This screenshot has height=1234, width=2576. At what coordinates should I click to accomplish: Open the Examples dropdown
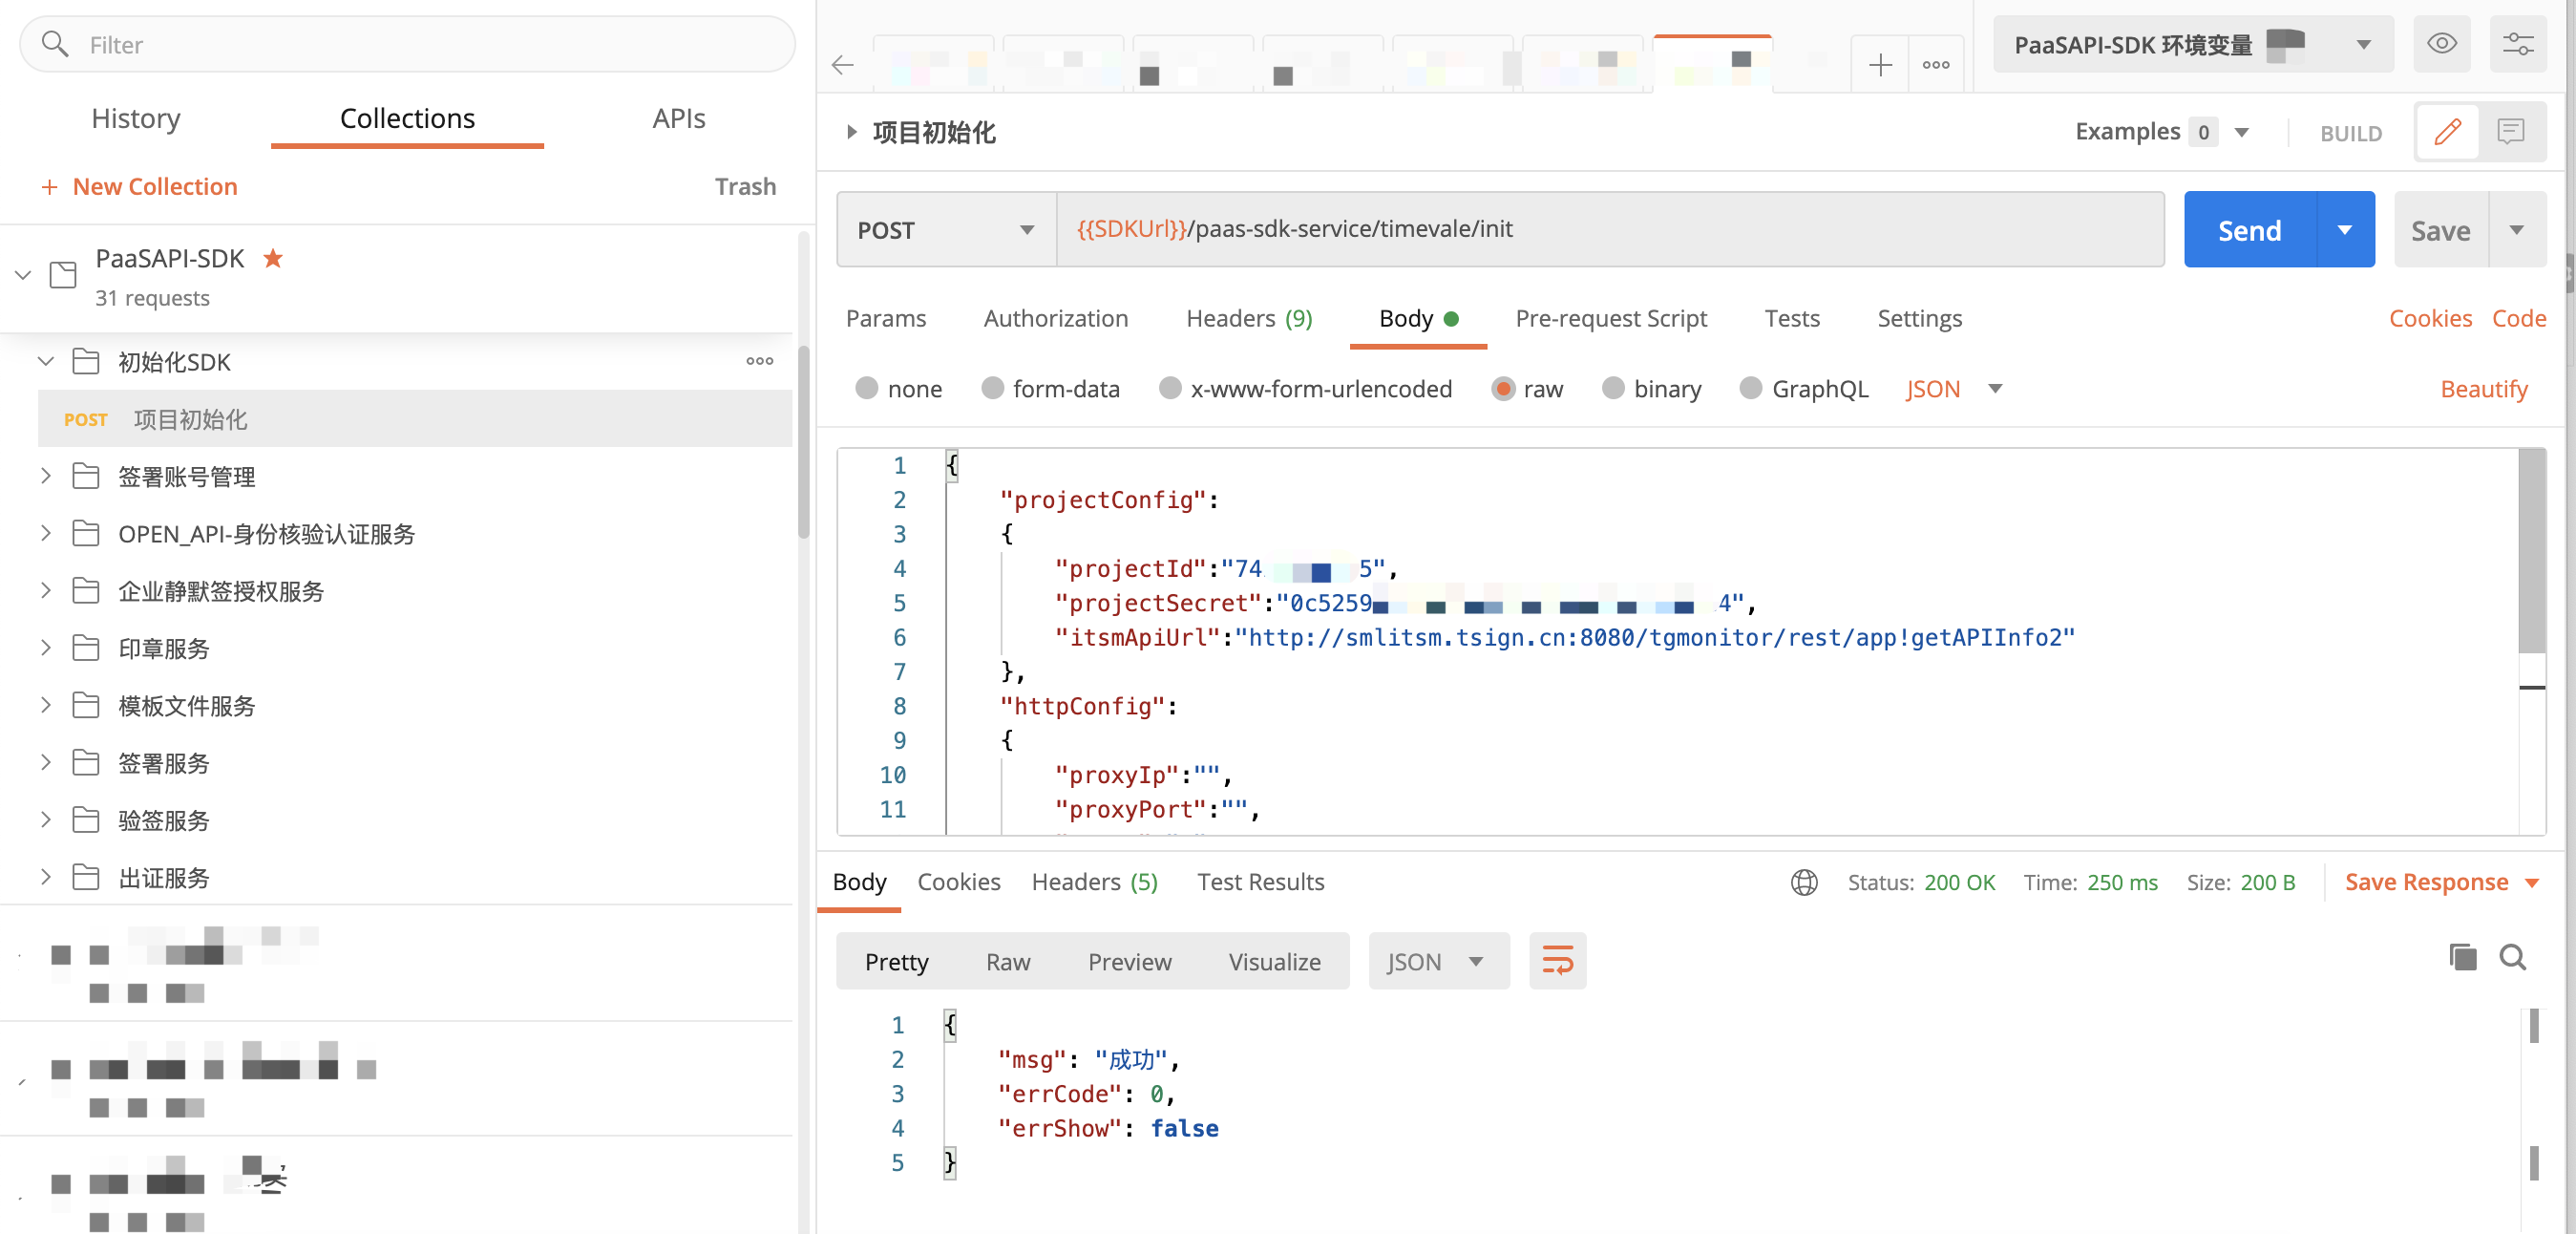click(x=2242, y=132)
